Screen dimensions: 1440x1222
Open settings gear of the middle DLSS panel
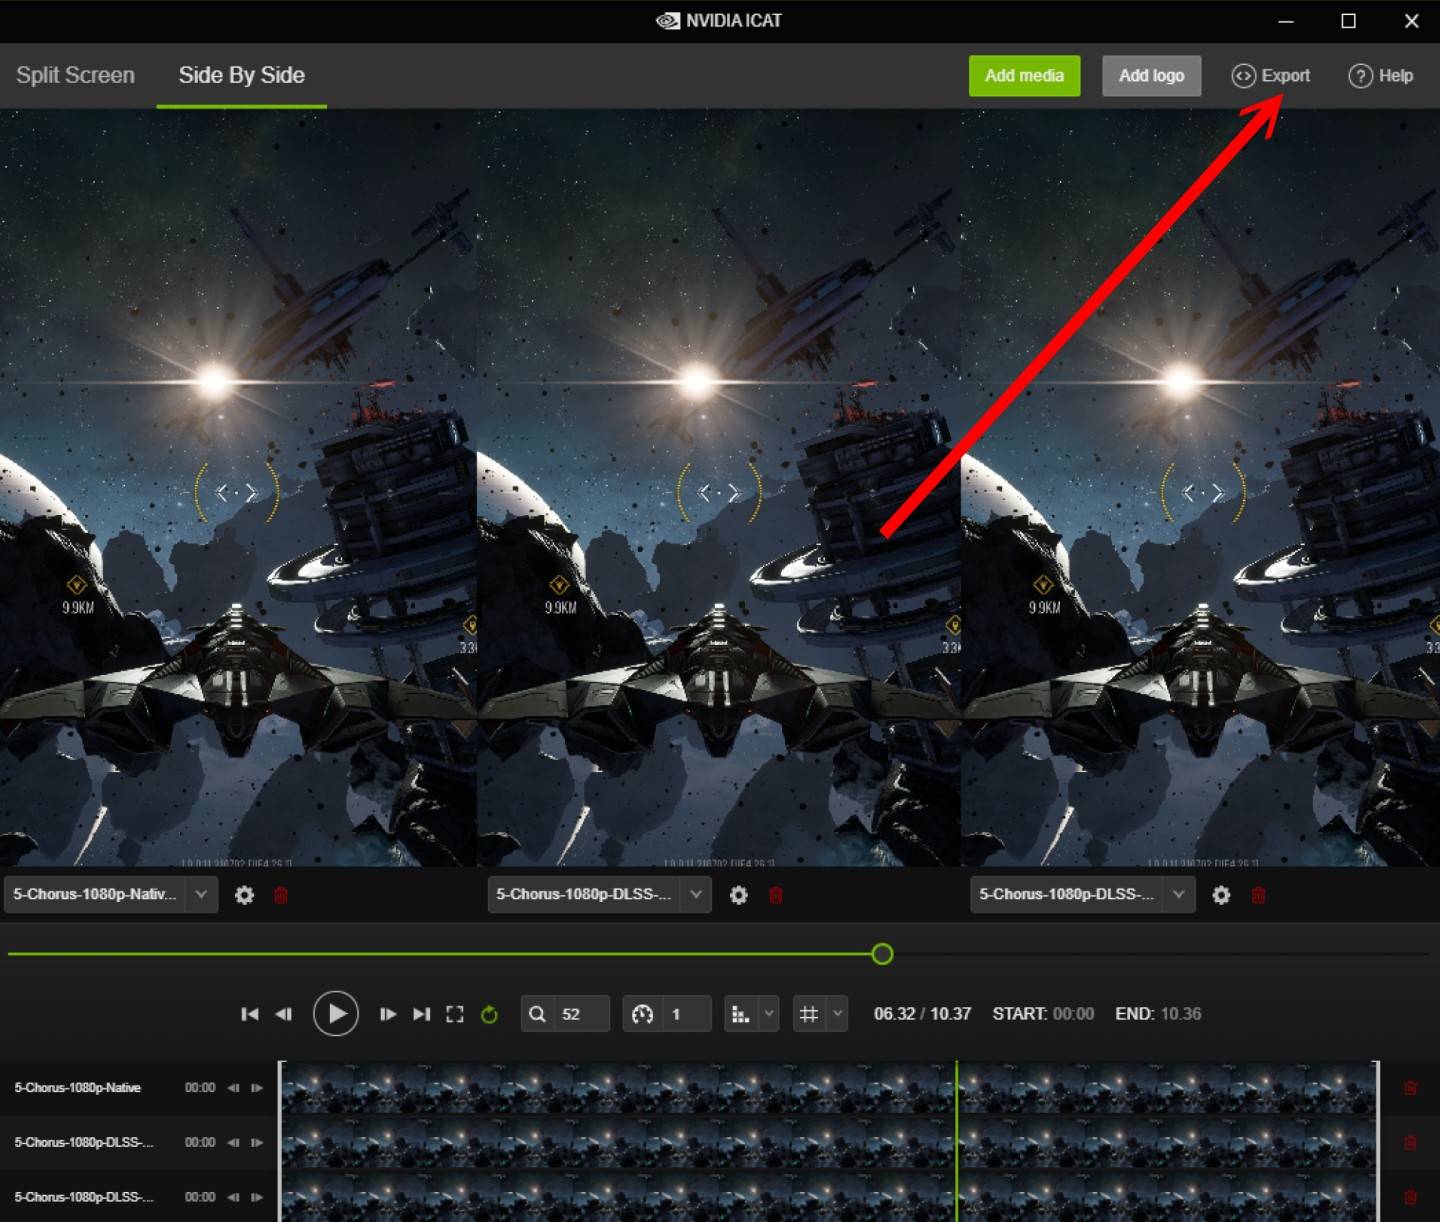coord(738,895)
